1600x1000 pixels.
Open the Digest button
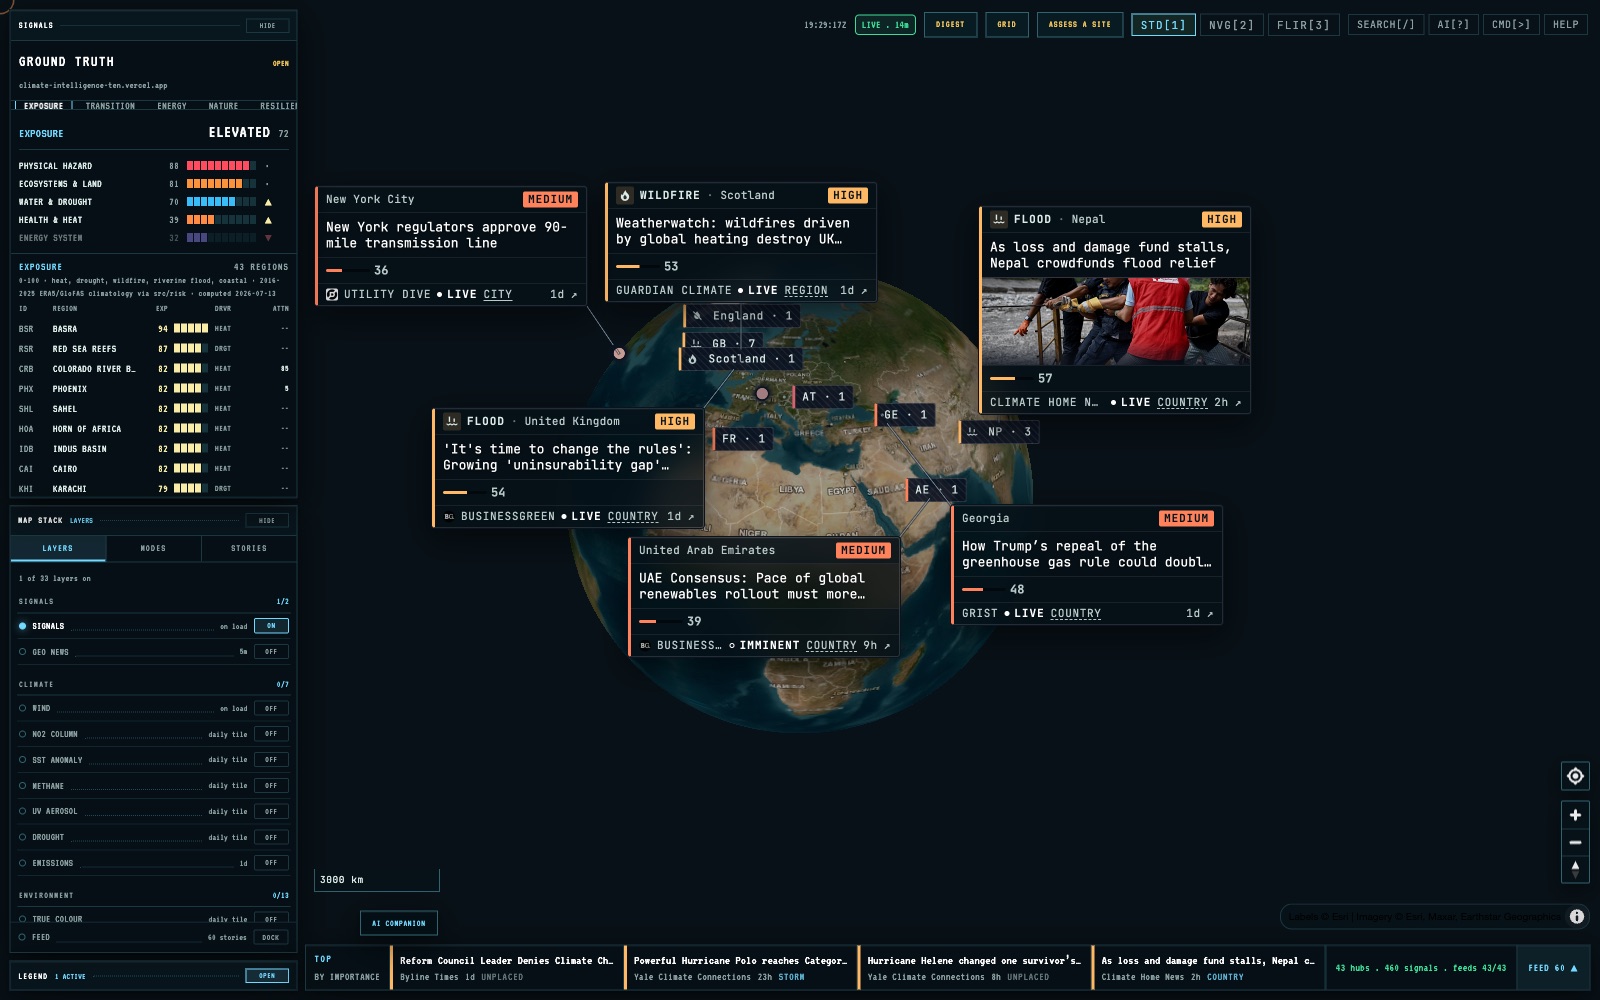pyautogui.click(x=950, y=24)
